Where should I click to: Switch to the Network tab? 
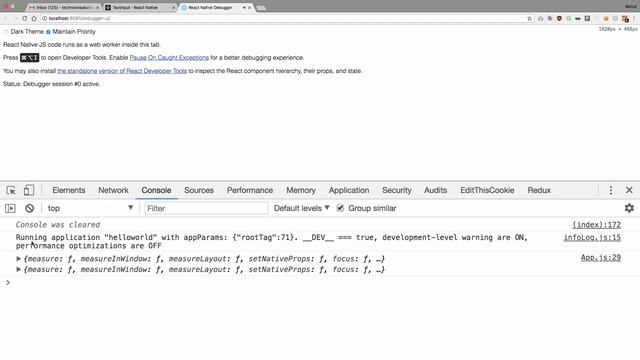113,190
